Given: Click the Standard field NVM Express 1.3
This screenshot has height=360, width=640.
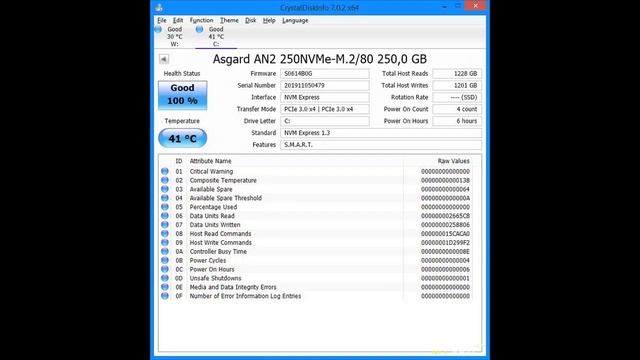Looking at the screenshot, I should click(x=381, y=133).
